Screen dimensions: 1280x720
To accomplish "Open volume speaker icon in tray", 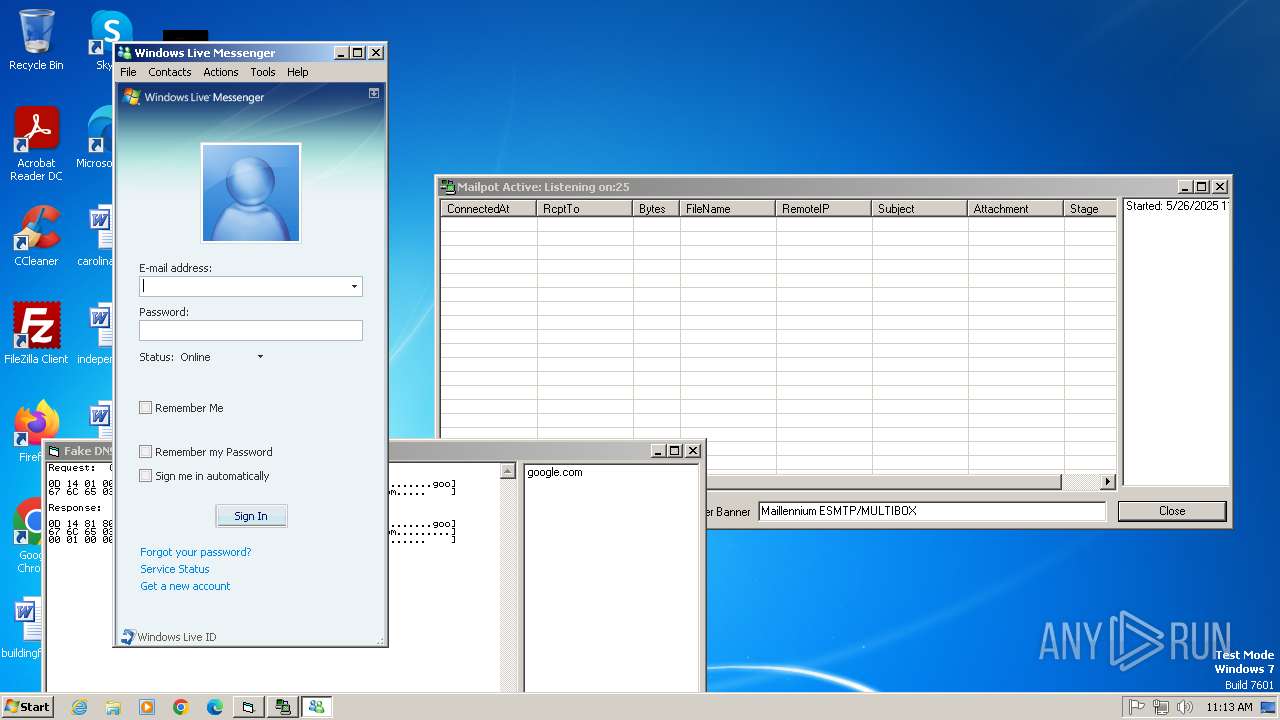I will [x=1185, y=707].
